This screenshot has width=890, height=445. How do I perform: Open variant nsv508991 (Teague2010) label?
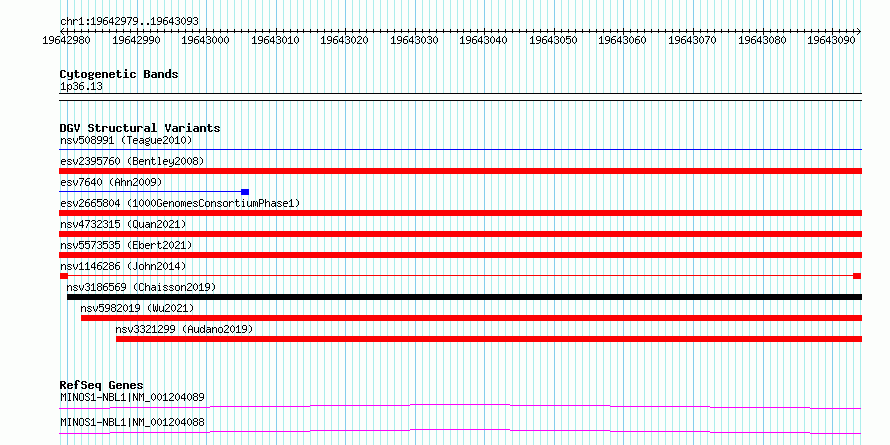coord(126,140)
